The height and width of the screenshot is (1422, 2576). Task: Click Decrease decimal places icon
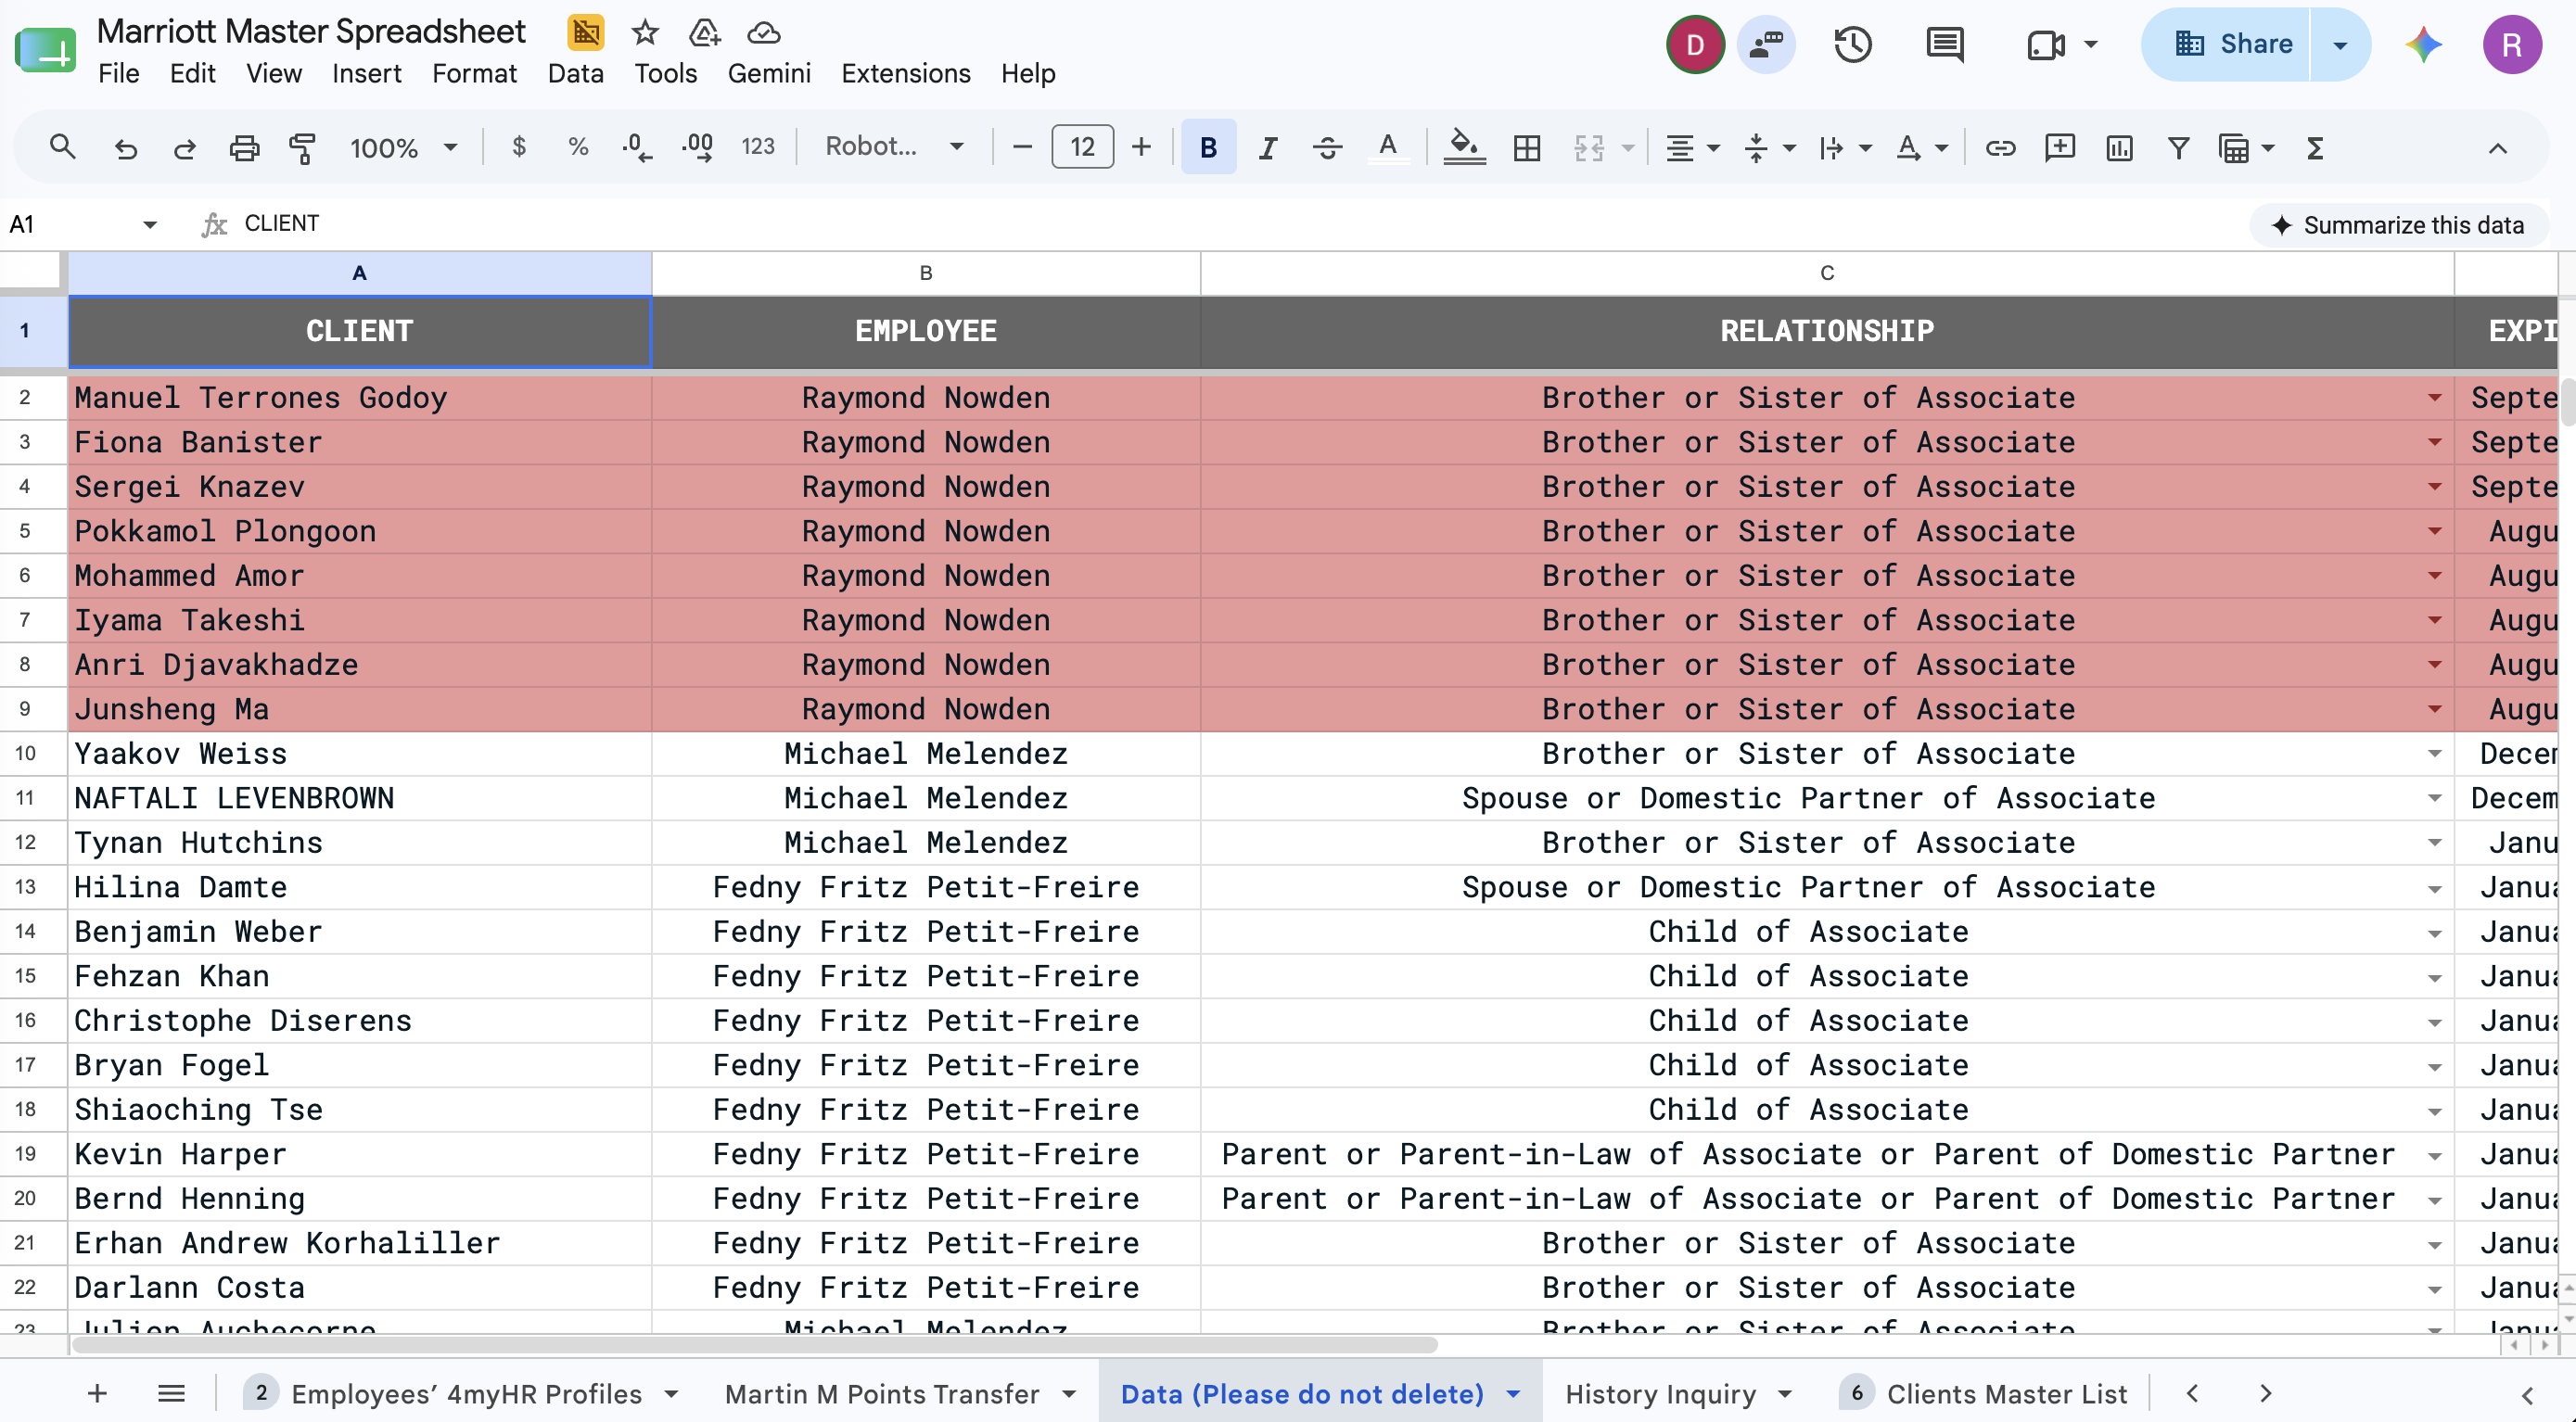point(636,147)
